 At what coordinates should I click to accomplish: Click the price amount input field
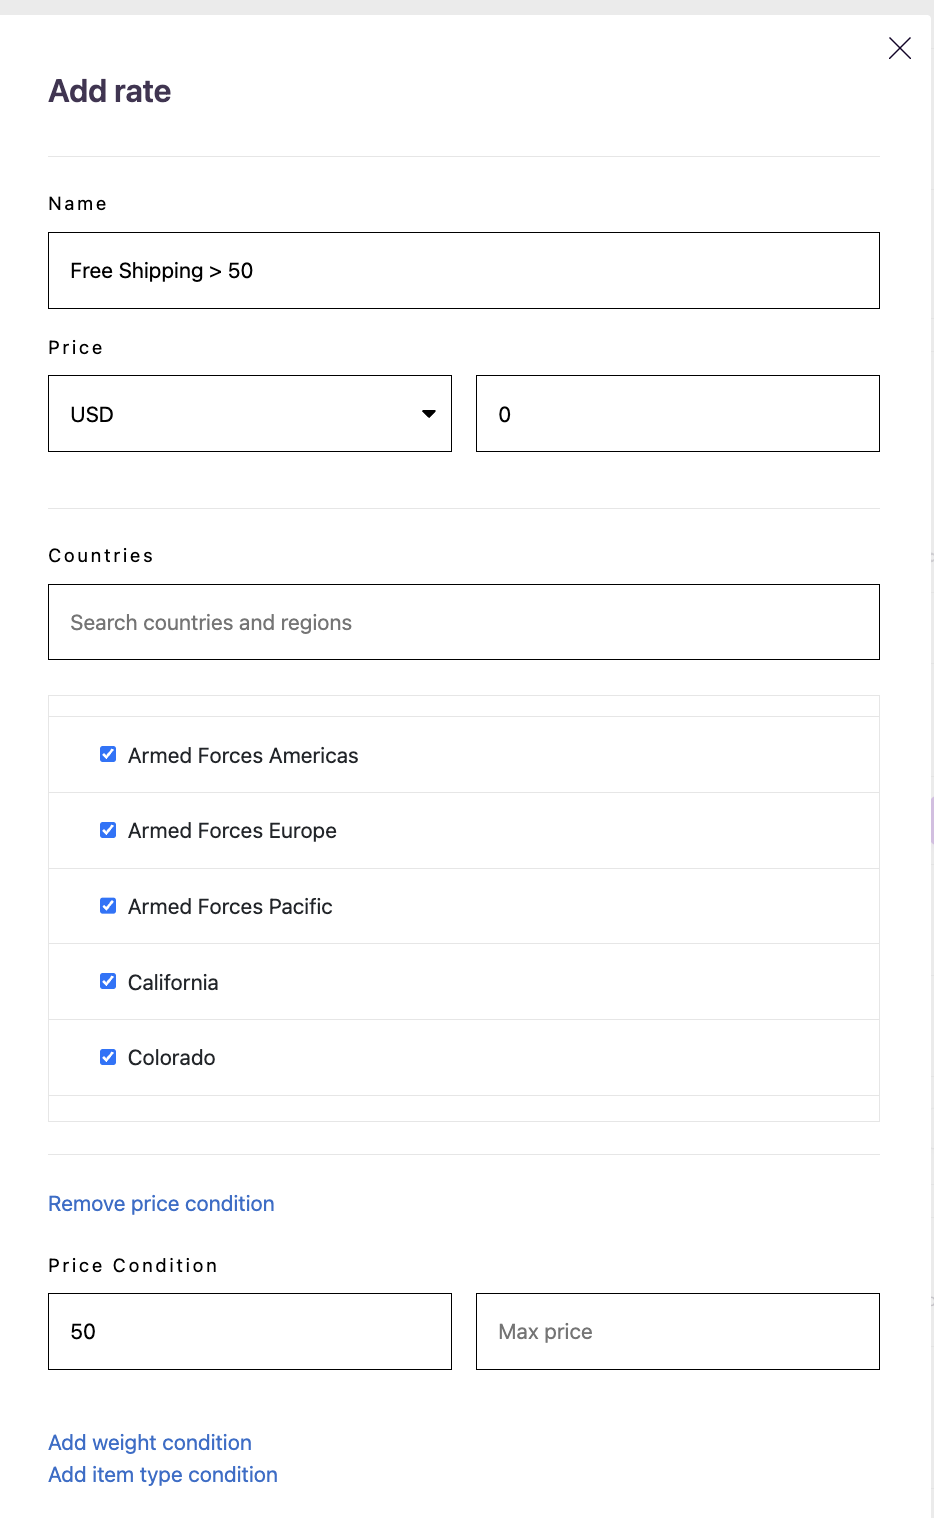[677, 414]
